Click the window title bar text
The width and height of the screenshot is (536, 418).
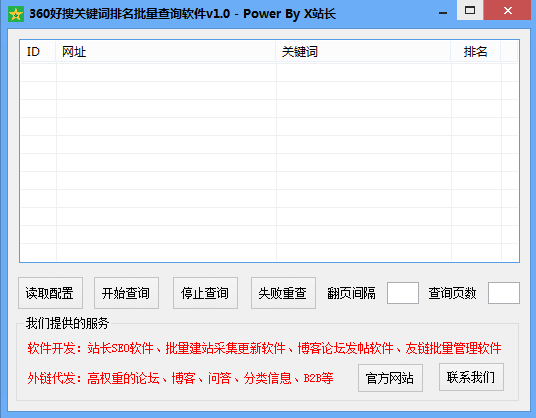pyautogui.click(x=183, y=14)
